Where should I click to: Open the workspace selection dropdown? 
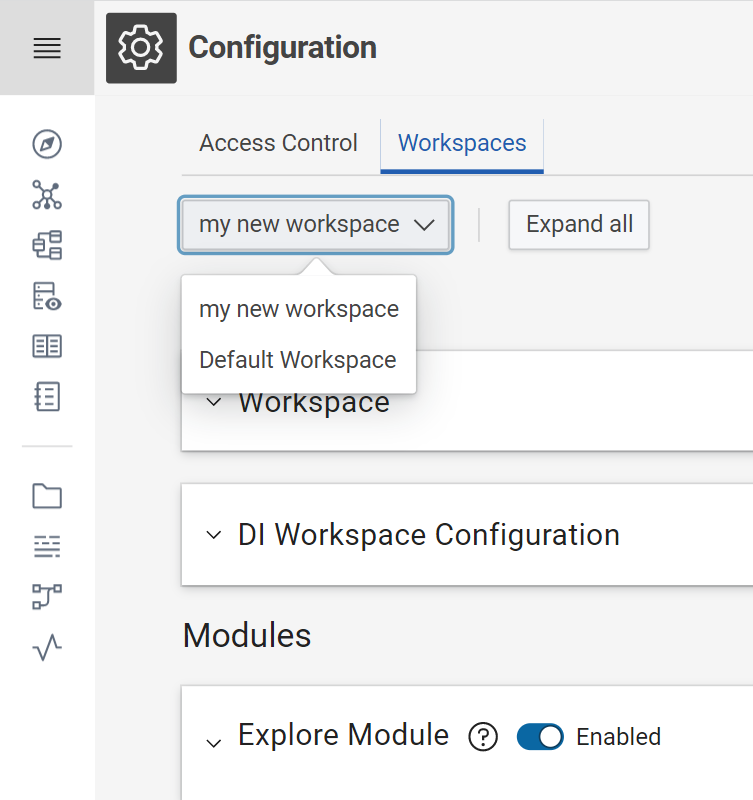(315, 224)
